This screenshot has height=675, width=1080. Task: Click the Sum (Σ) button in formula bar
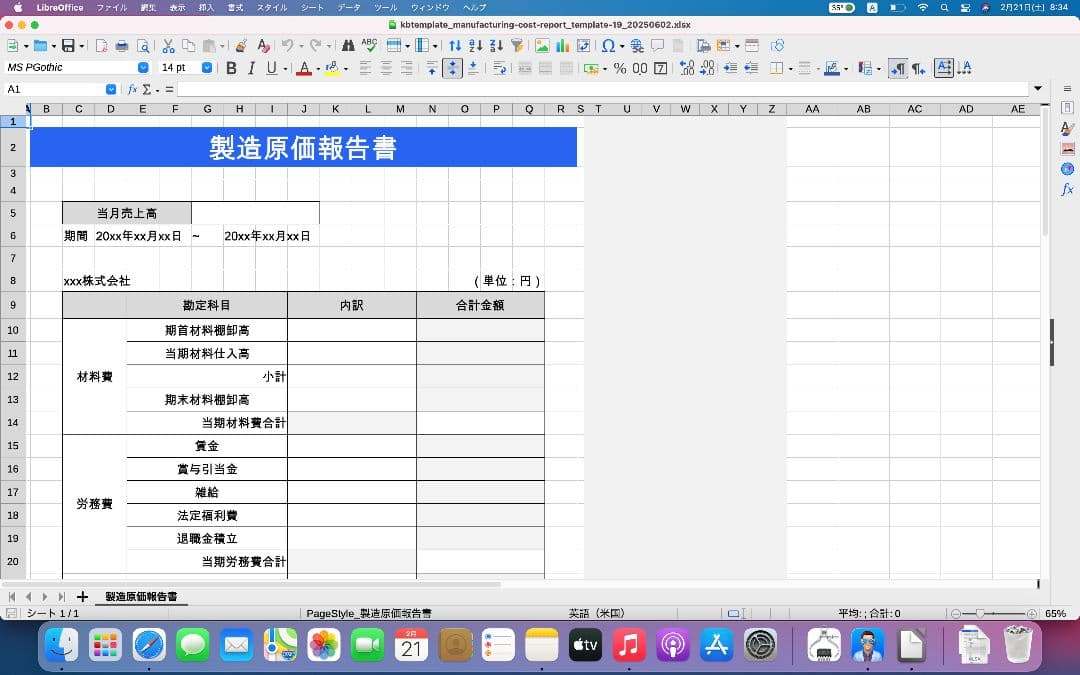coord(146,88)
